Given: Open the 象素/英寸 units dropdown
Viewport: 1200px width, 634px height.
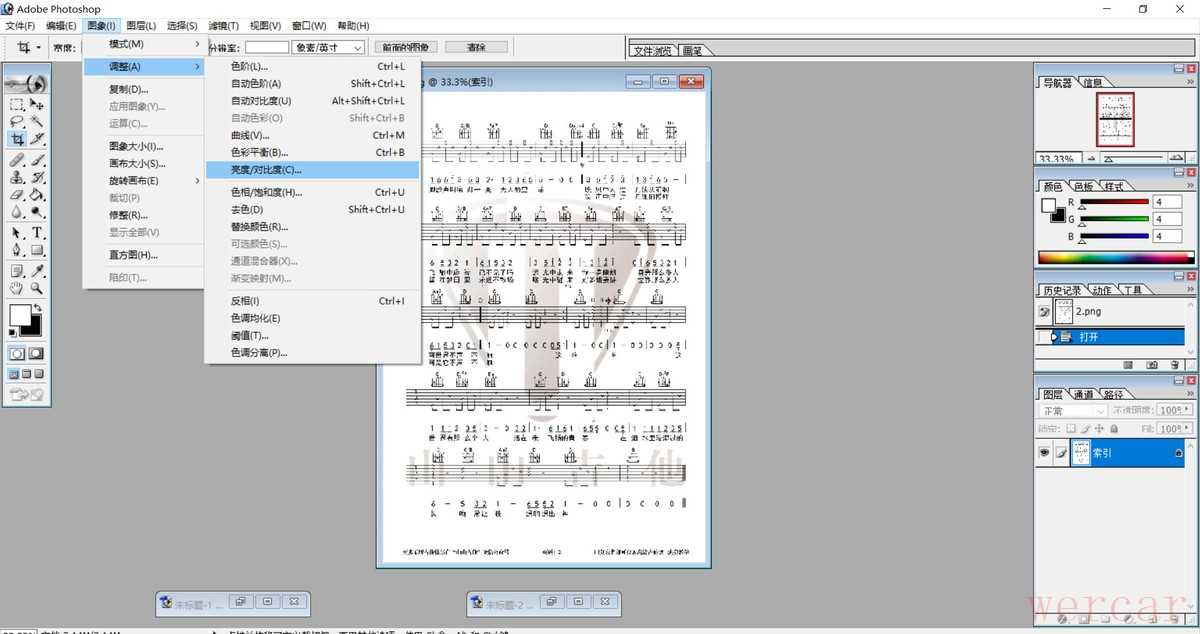Looking at the screenshot, I should tap(328, 47).
